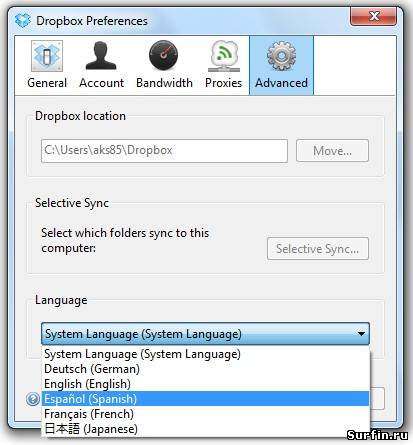This screenshot has height=445, width=413.
Task: Open the General preferences icon
Action: [x=47, y=56]
